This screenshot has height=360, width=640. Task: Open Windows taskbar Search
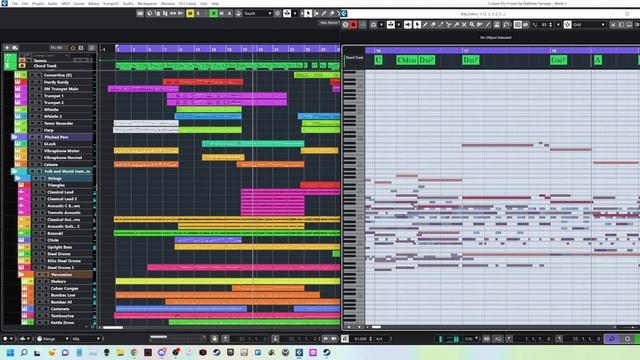tap(24, 352)
